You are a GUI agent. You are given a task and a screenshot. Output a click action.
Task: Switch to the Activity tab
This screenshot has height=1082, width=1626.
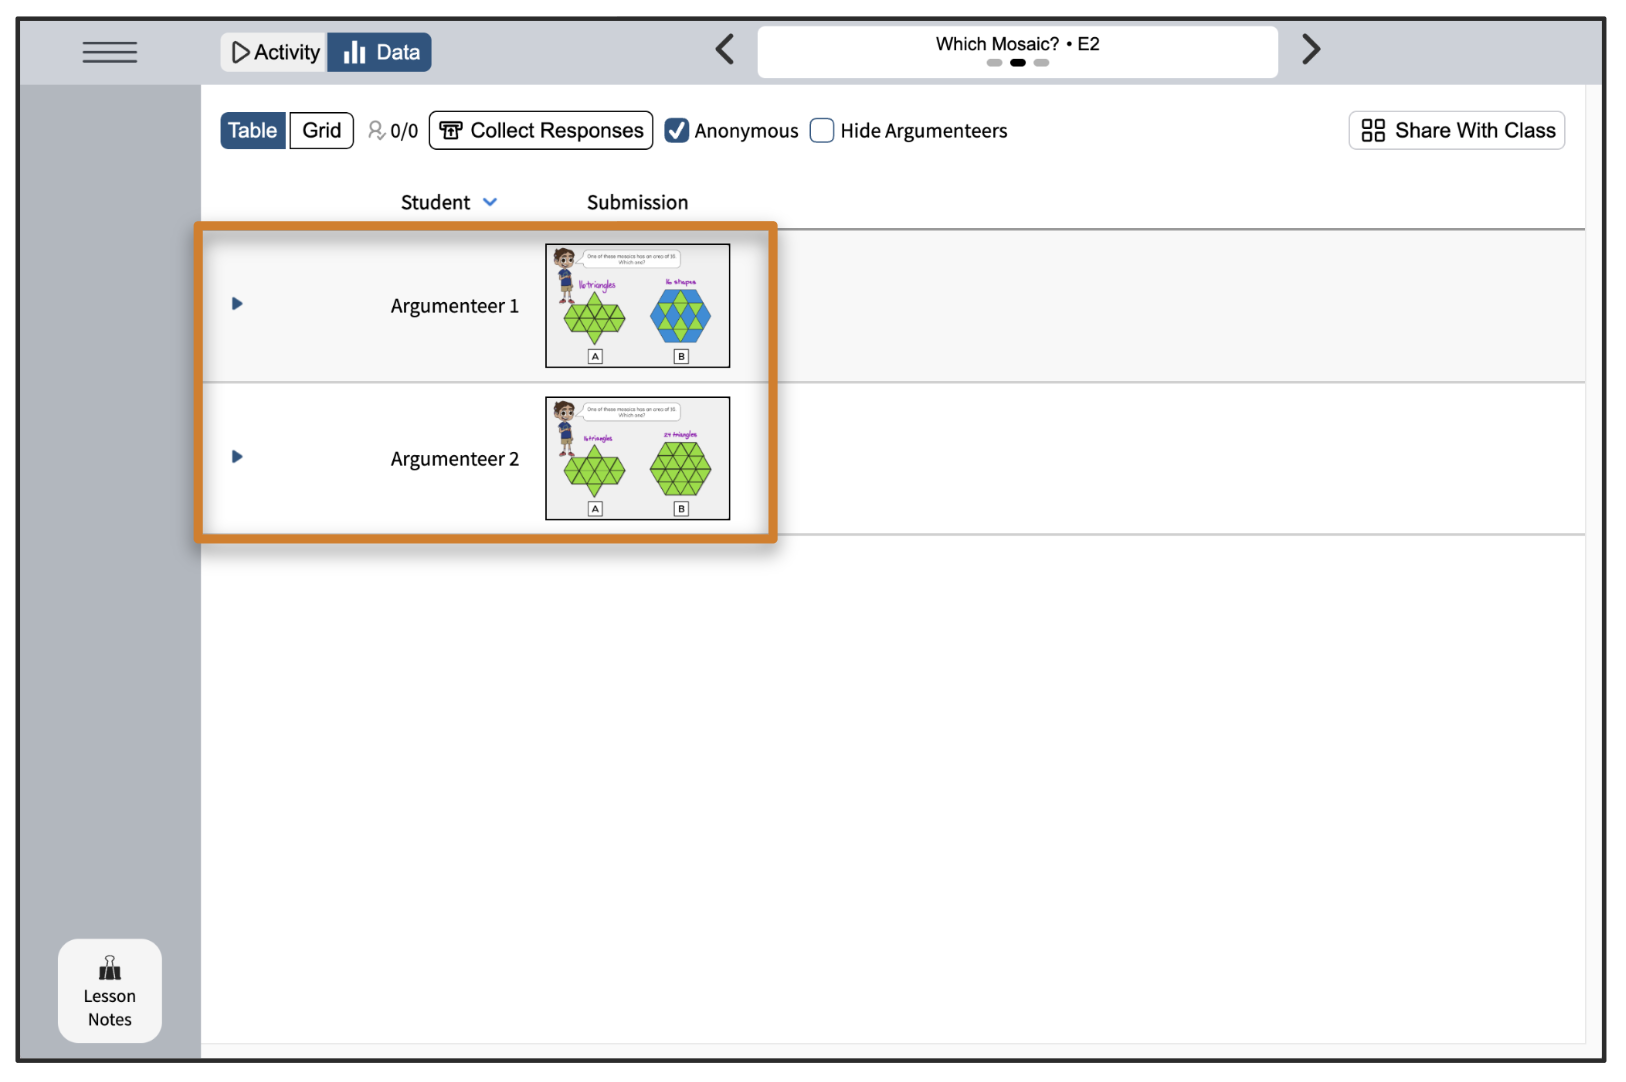pos(274,52)
